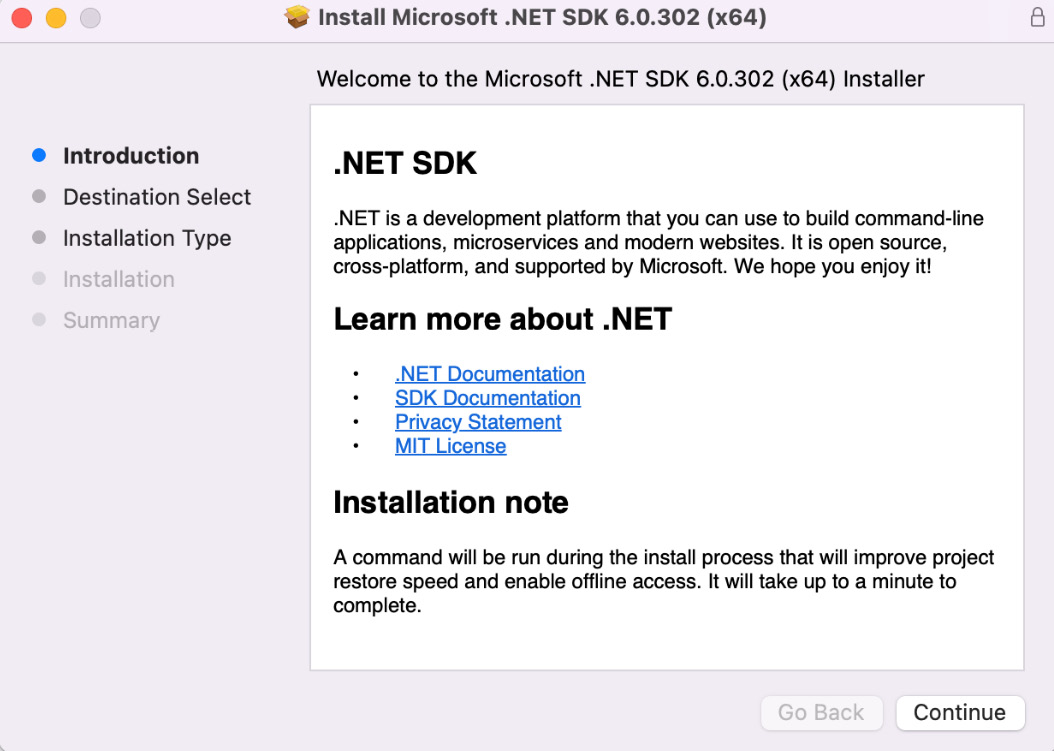Click the 'Learn more about .NET' heading
Screen dimensions: 1054x751
coord(503,319)
